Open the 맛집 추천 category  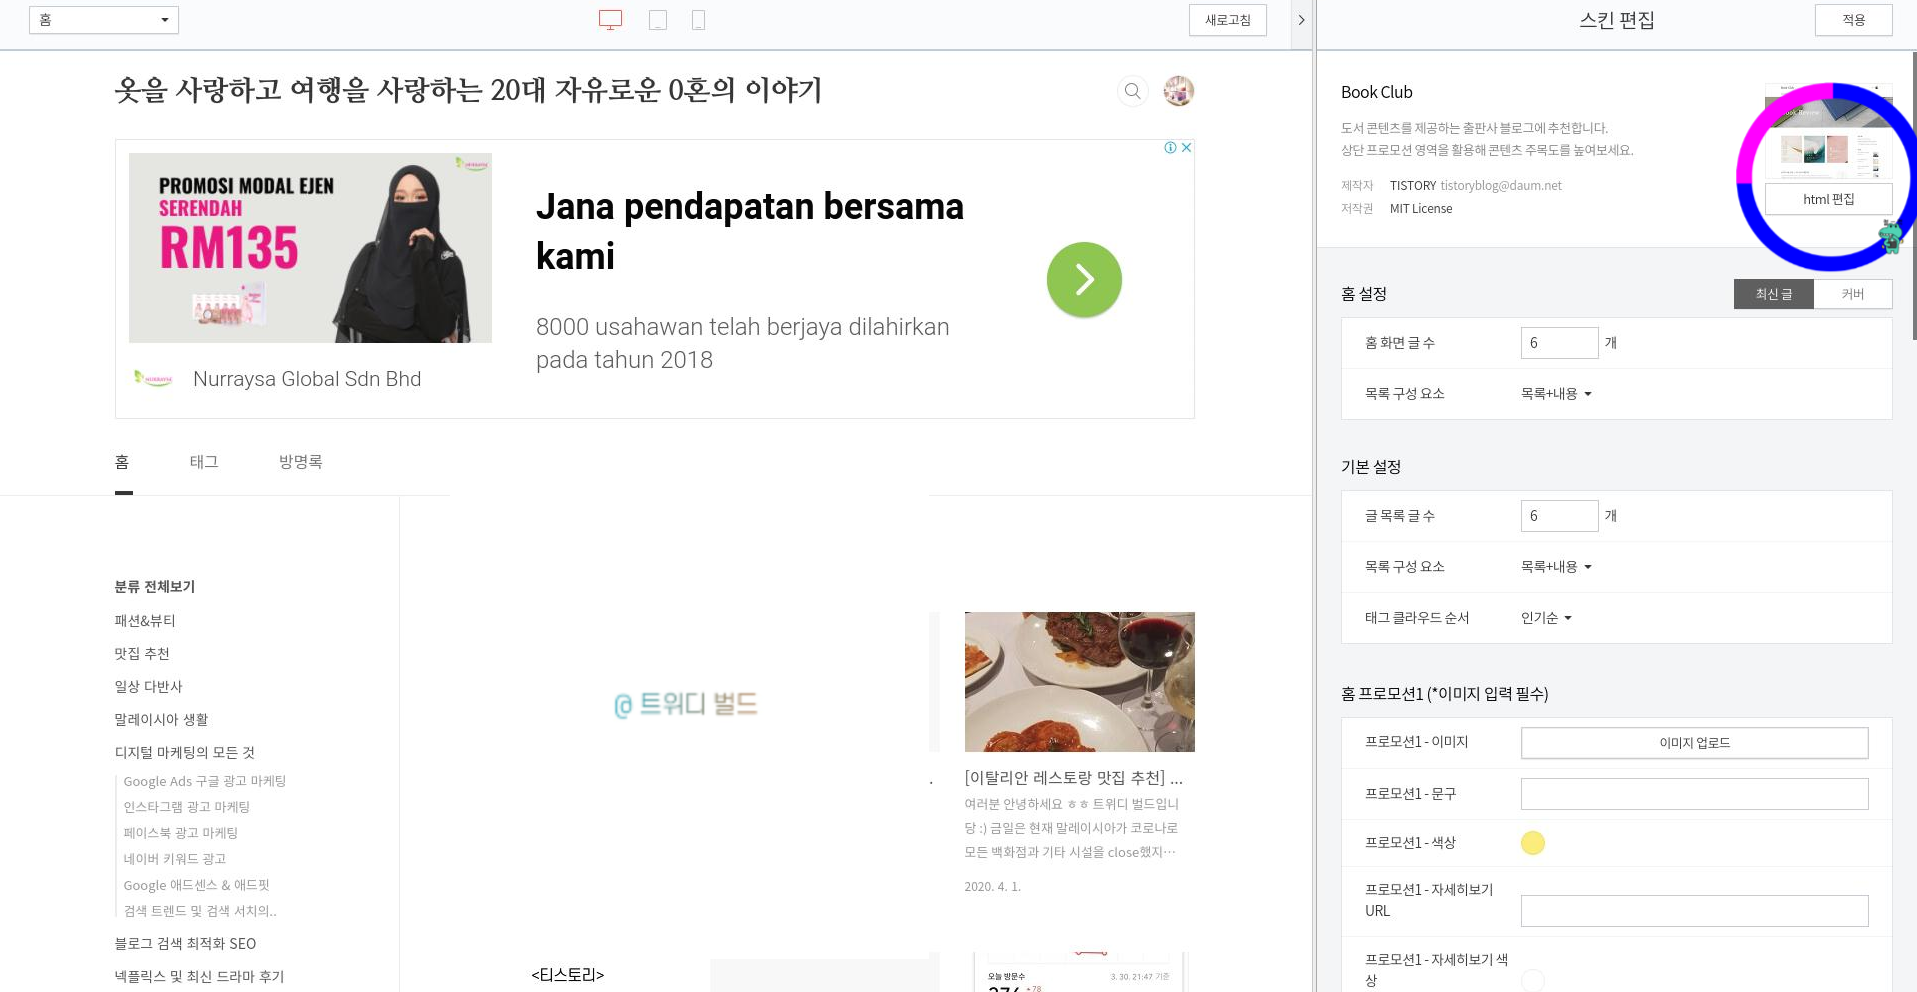tap(142, 654)
